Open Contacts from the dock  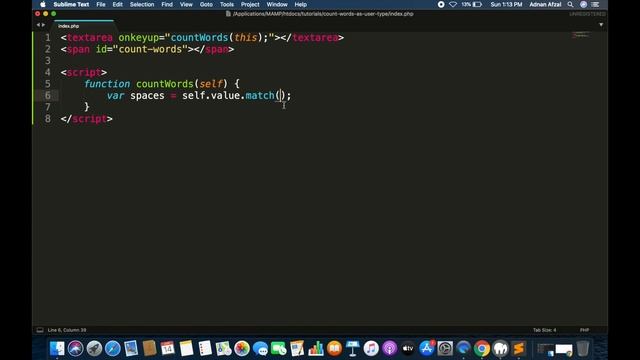click(x=149, y=349)
